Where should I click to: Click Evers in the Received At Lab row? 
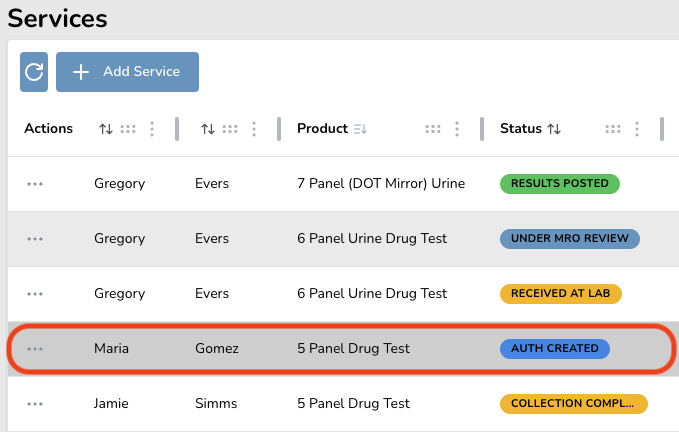[212, 293]
